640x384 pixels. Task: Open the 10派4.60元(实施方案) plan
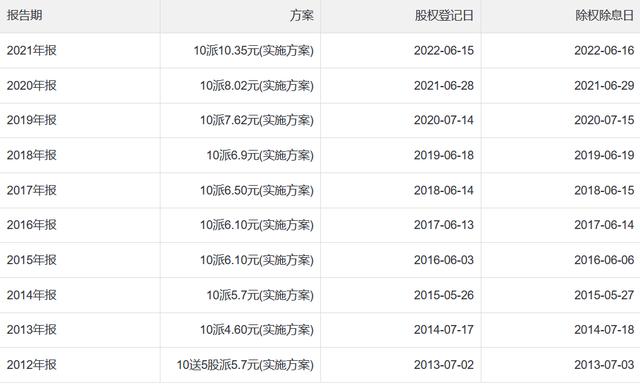point(257,330)
